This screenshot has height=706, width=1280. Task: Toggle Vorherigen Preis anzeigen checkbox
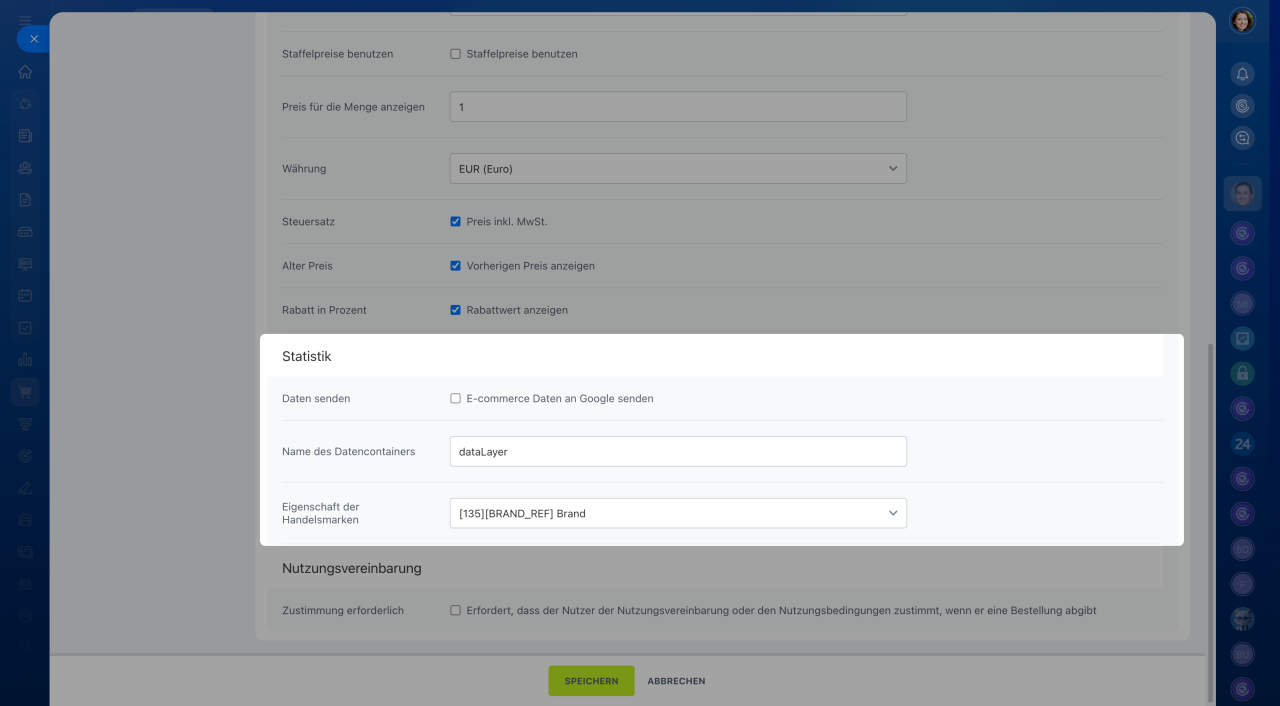[x=456, y=266]
